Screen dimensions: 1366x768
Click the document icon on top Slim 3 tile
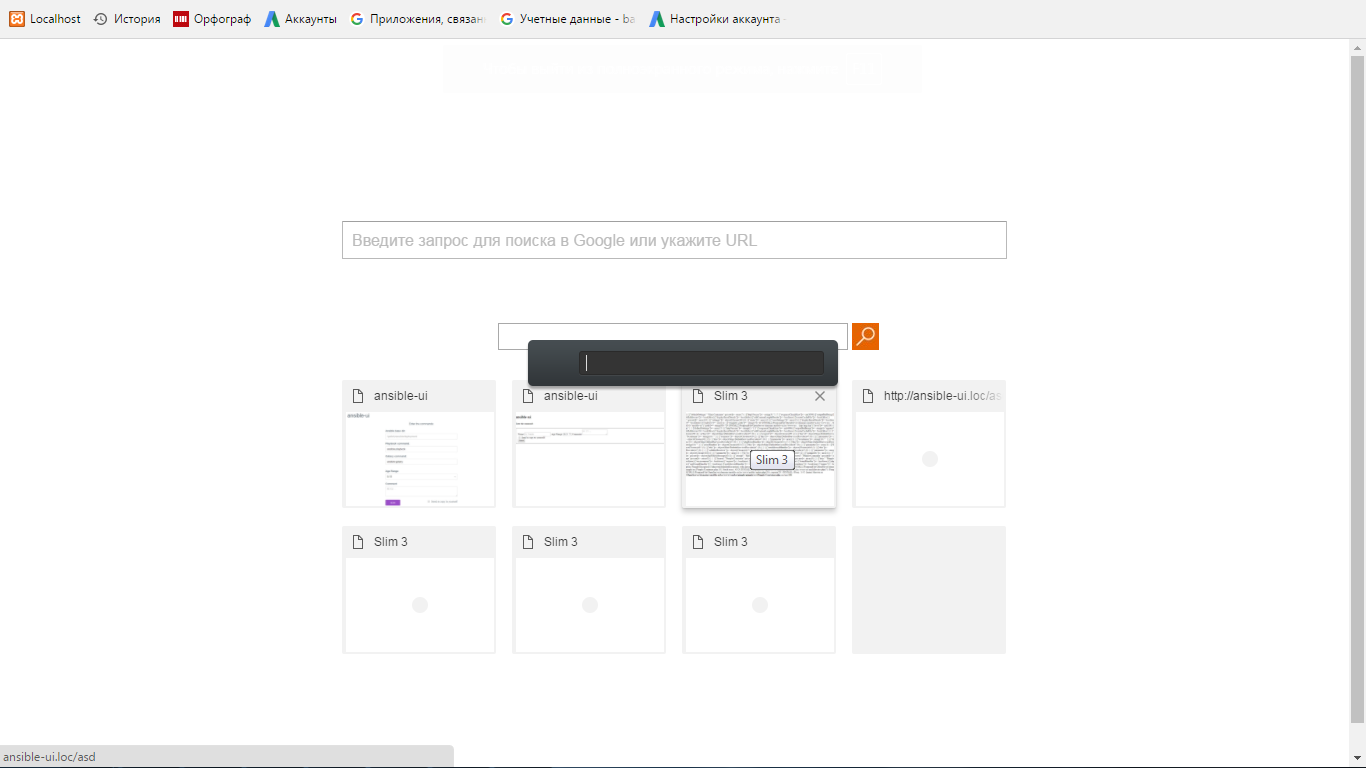pyautogui.click(x=697, y=395)
